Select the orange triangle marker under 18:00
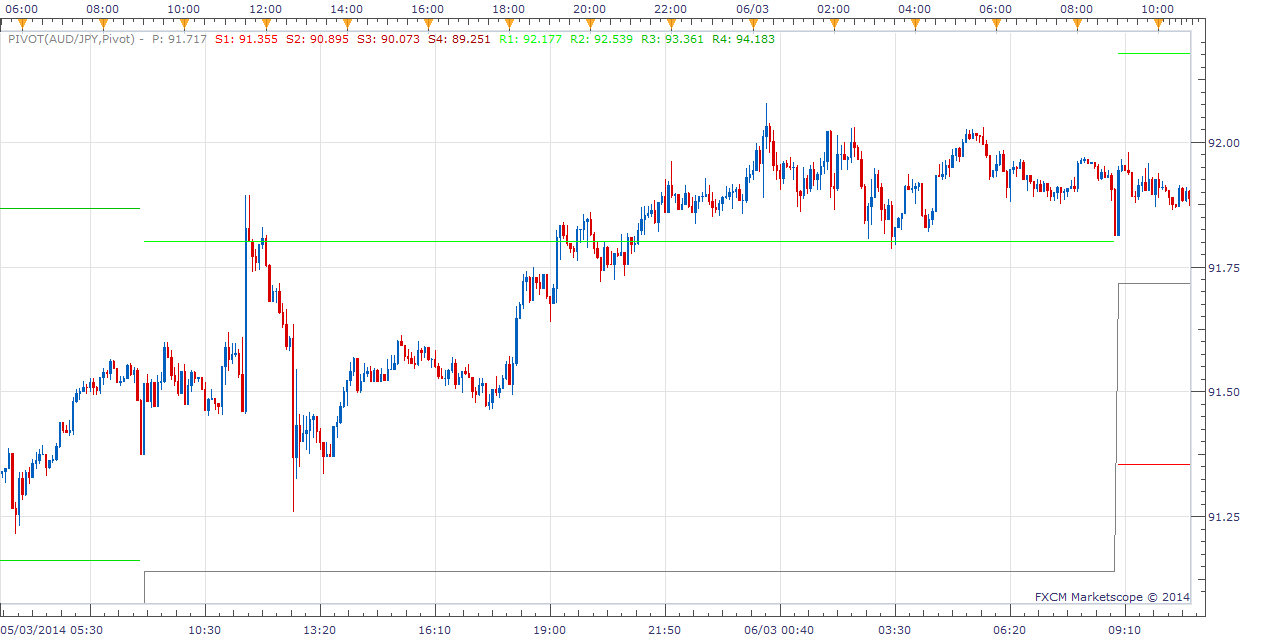 [508, 24]
